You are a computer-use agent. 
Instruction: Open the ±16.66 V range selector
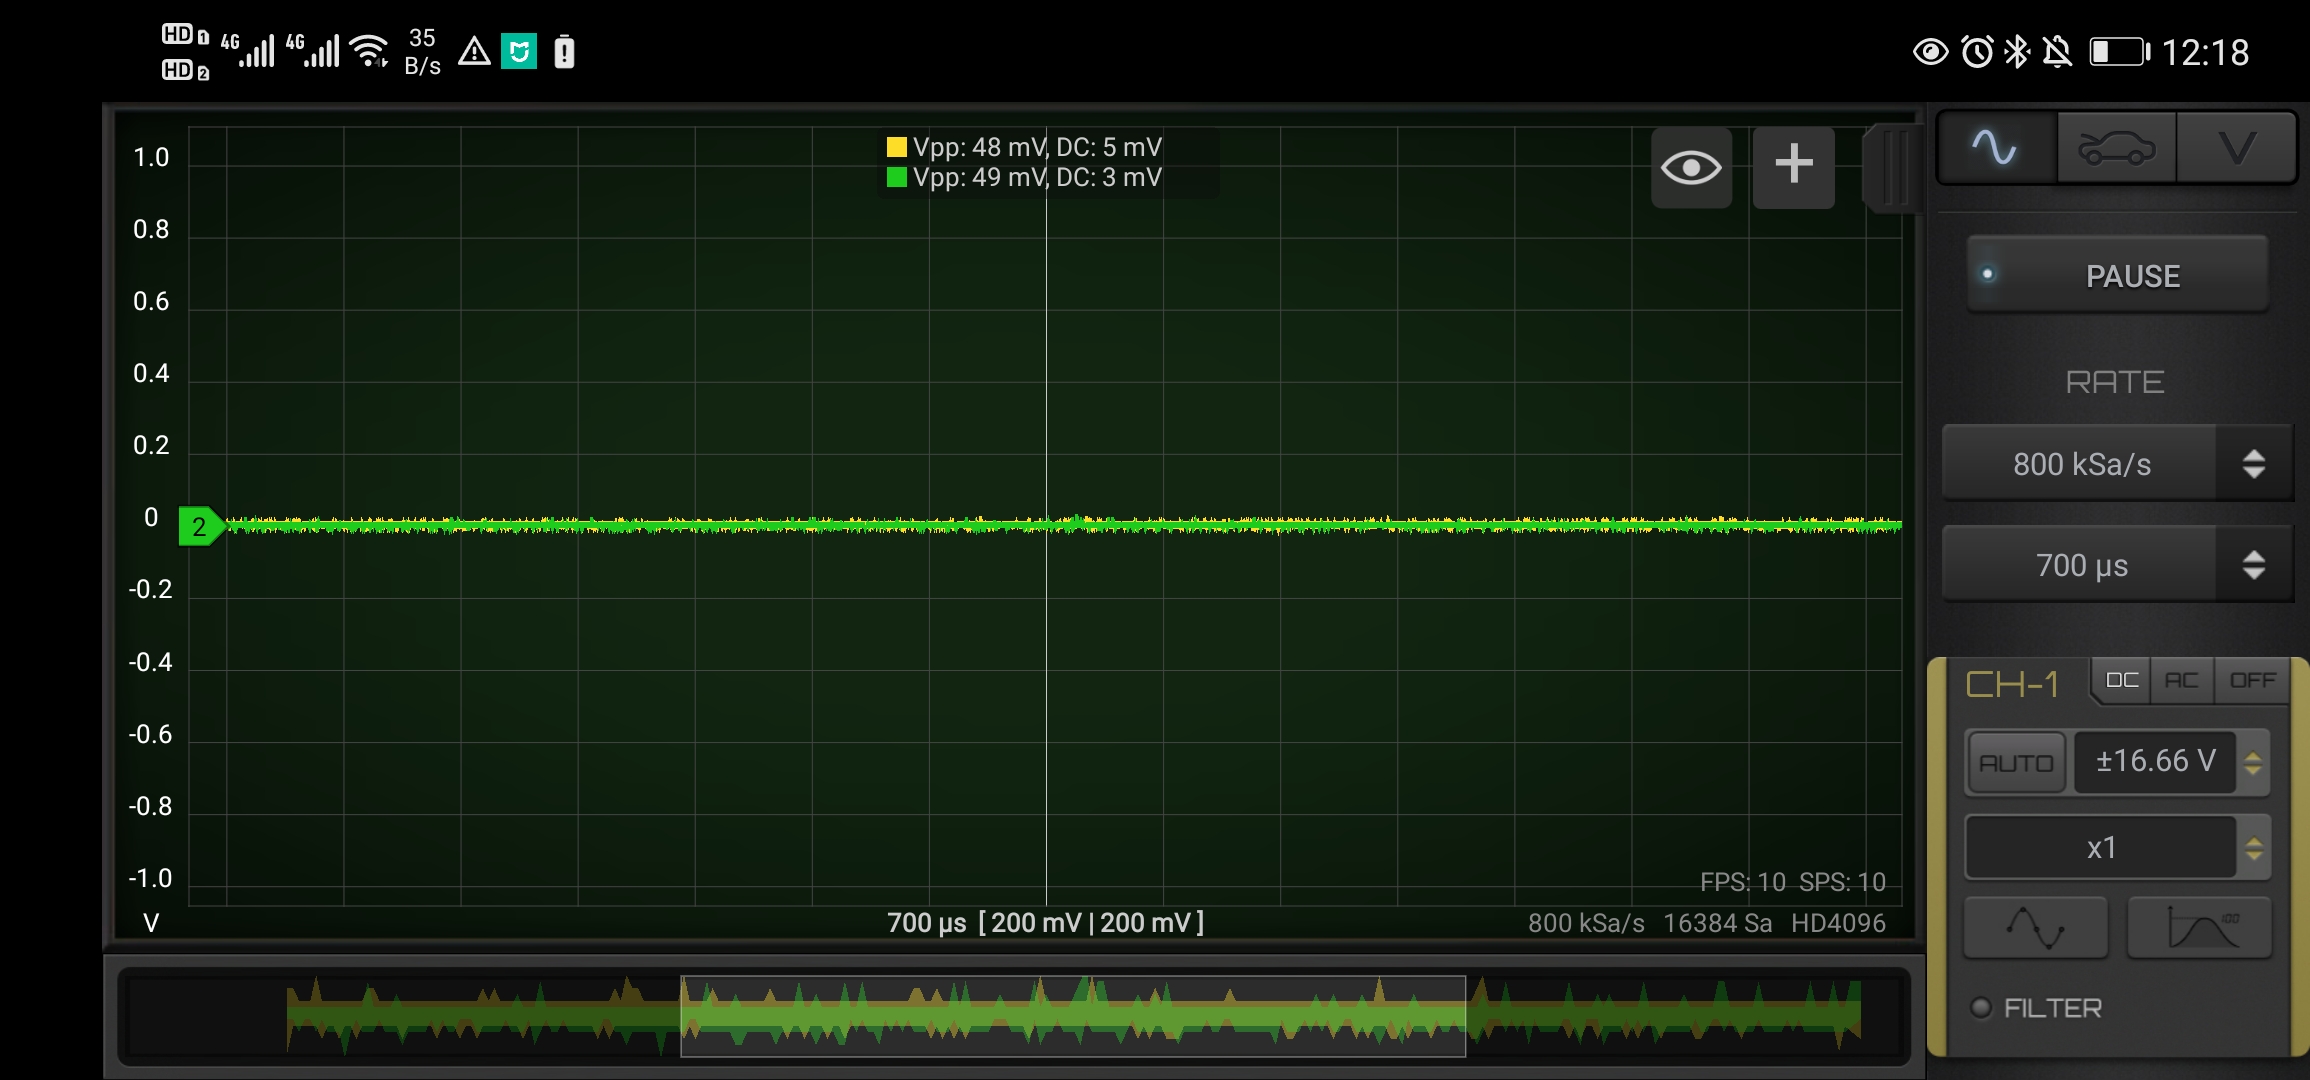2156,762
